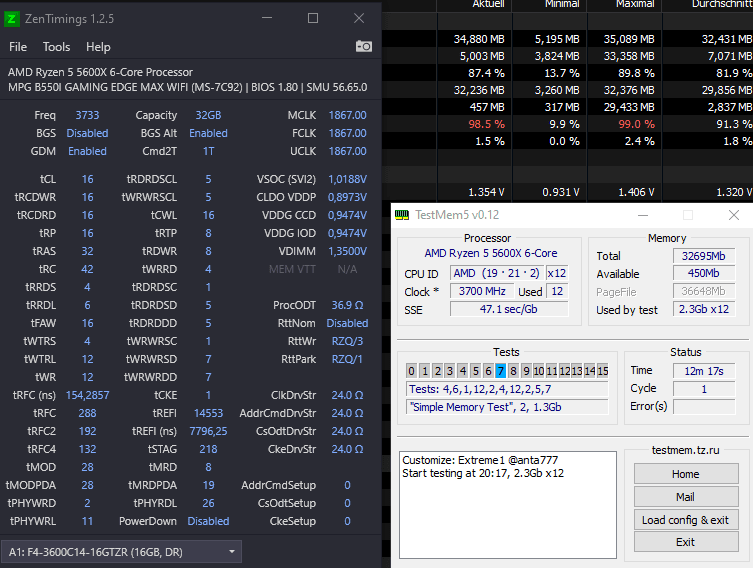Click the Exit button in TestMem5
This screenshot has height=568, width=753.
click(686, 542)
